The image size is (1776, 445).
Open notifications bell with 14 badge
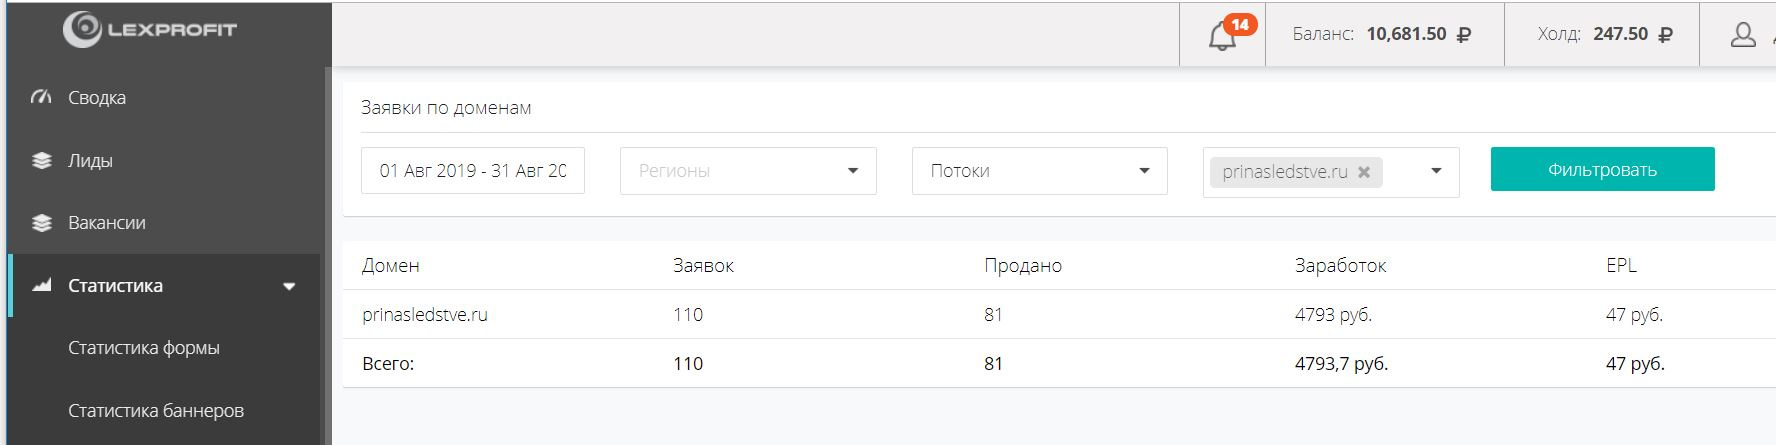click(x=1222, y=35)
